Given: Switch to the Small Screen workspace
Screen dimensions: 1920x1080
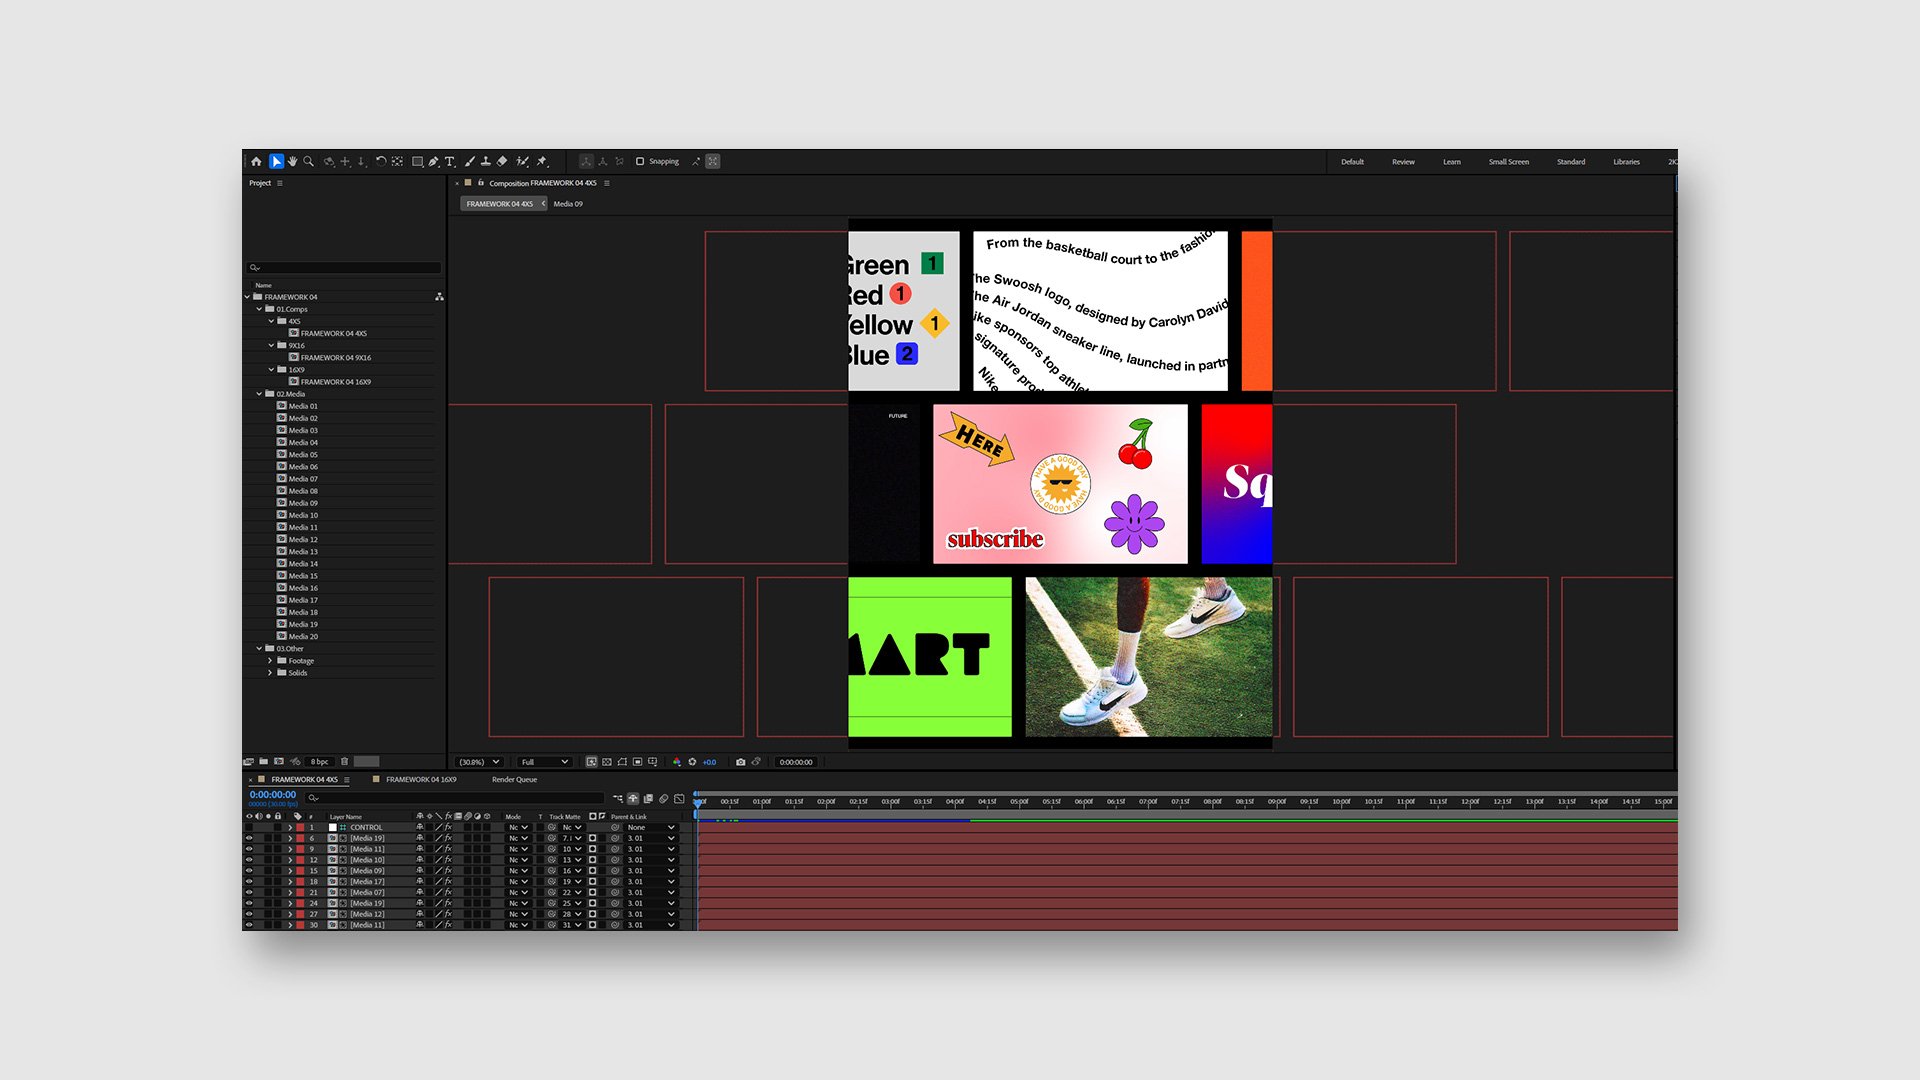Looking at the screenshot, I should (x=1508, y=162).
